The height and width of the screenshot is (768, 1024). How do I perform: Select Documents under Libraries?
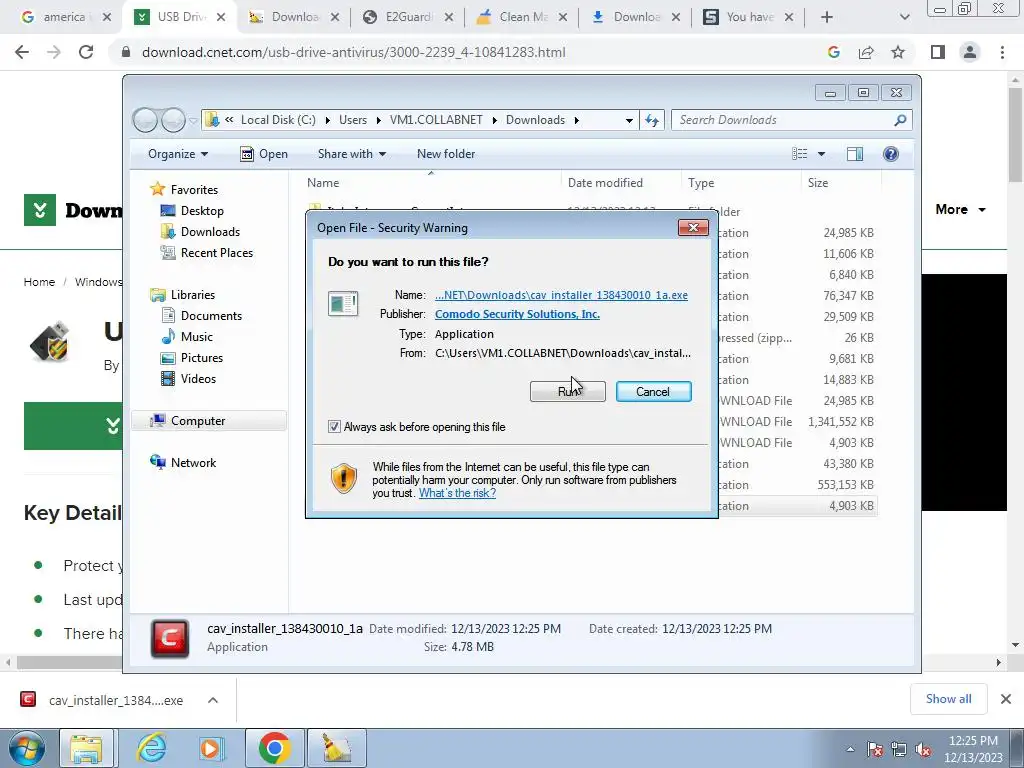pos(211,316)
